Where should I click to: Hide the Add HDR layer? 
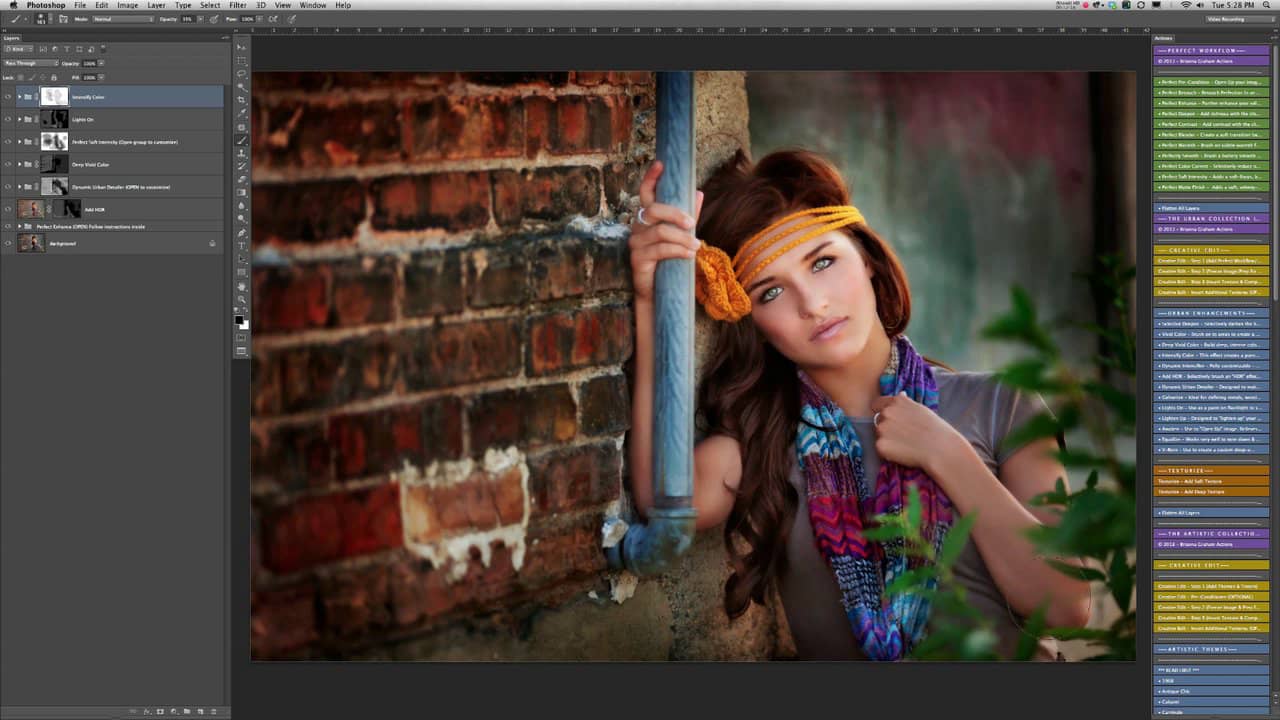[8, 209]
